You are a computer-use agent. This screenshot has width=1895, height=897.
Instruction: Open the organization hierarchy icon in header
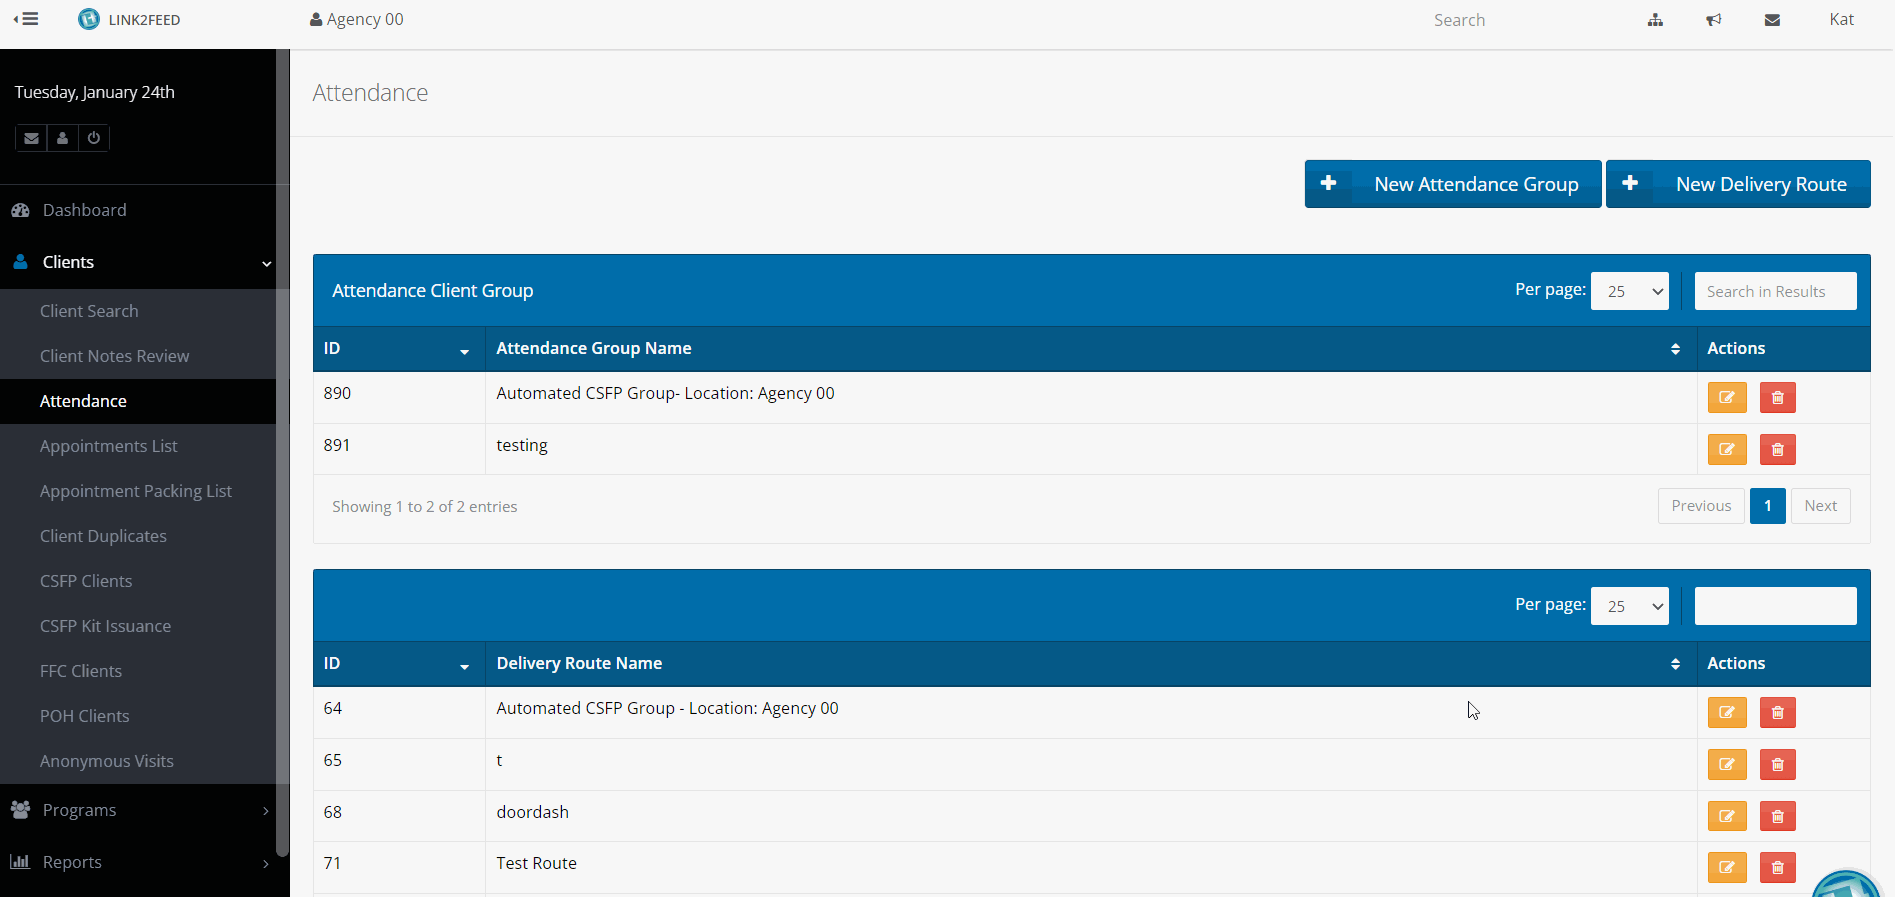1655,20
